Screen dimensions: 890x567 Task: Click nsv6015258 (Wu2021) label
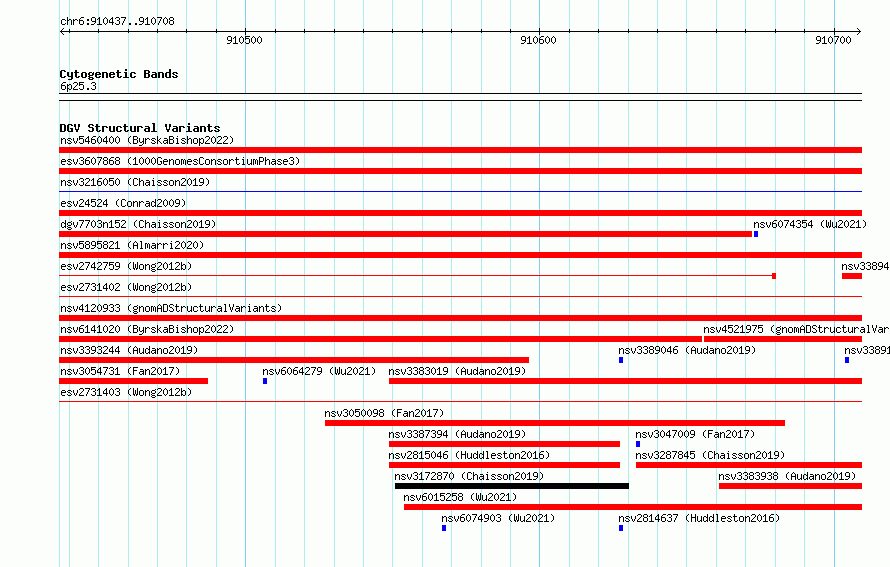click(460, 497)
